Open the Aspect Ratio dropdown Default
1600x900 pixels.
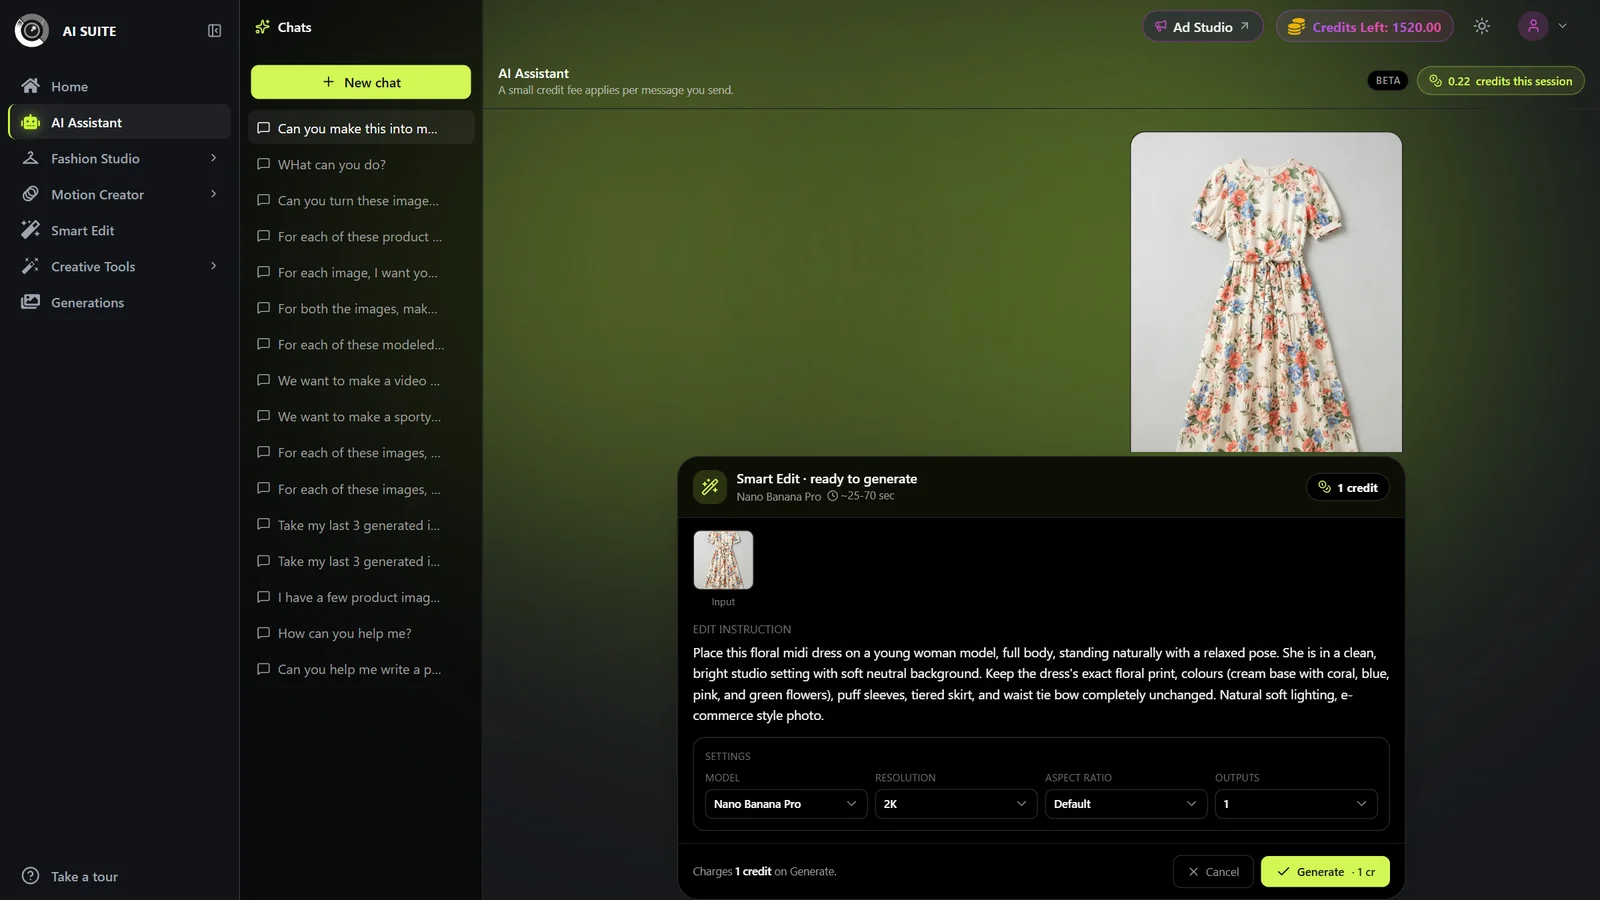[x=1126, y=804]
